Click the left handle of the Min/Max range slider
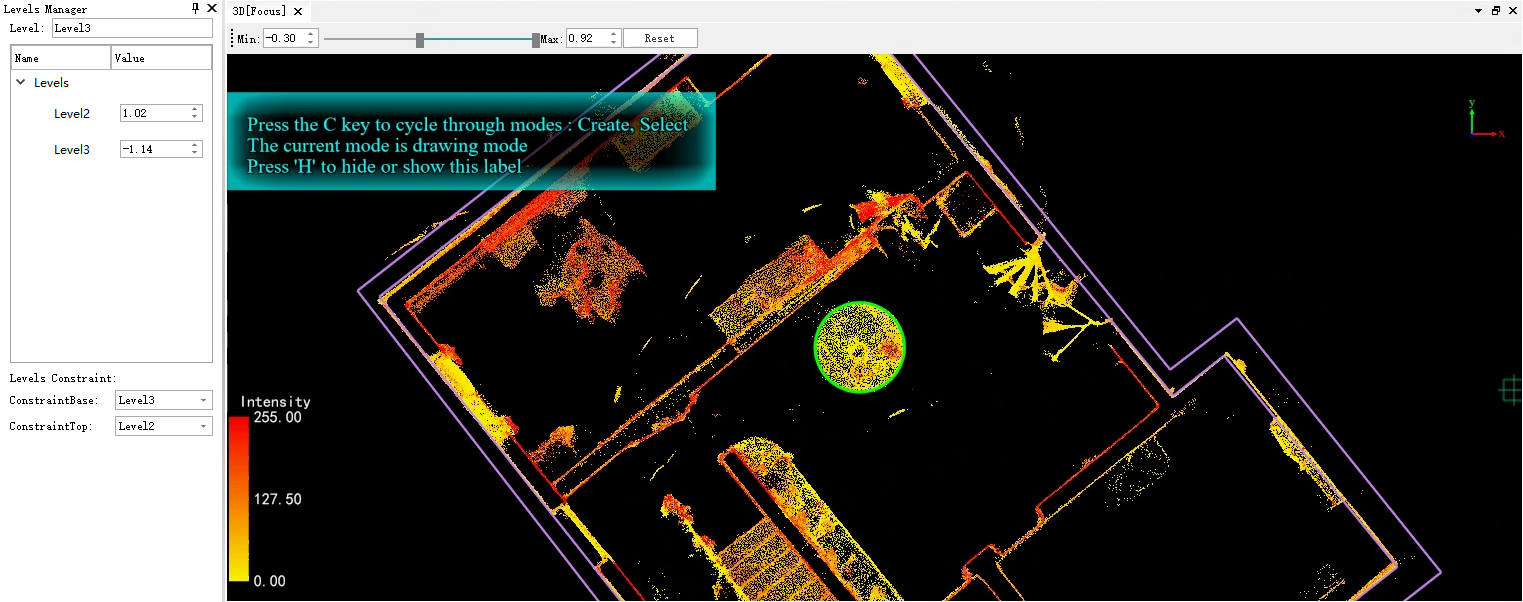This screenshot has width=1523, height=602. [x=420, y=40]
